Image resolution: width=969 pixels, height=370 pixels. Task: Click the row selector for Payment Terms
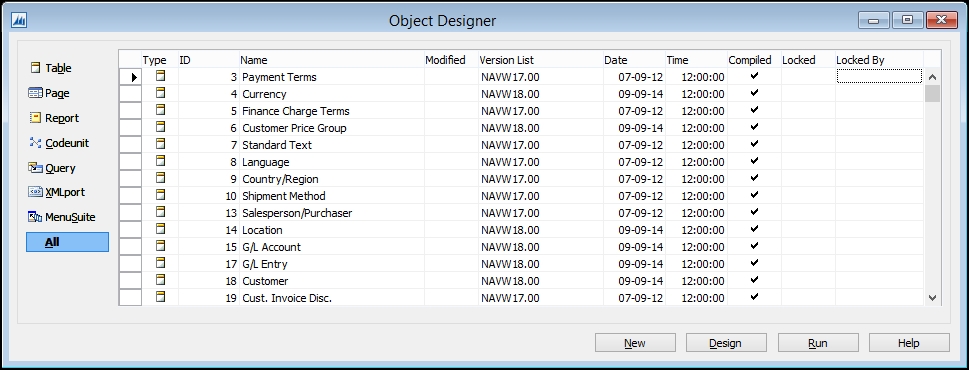click(x=130, y=77)
